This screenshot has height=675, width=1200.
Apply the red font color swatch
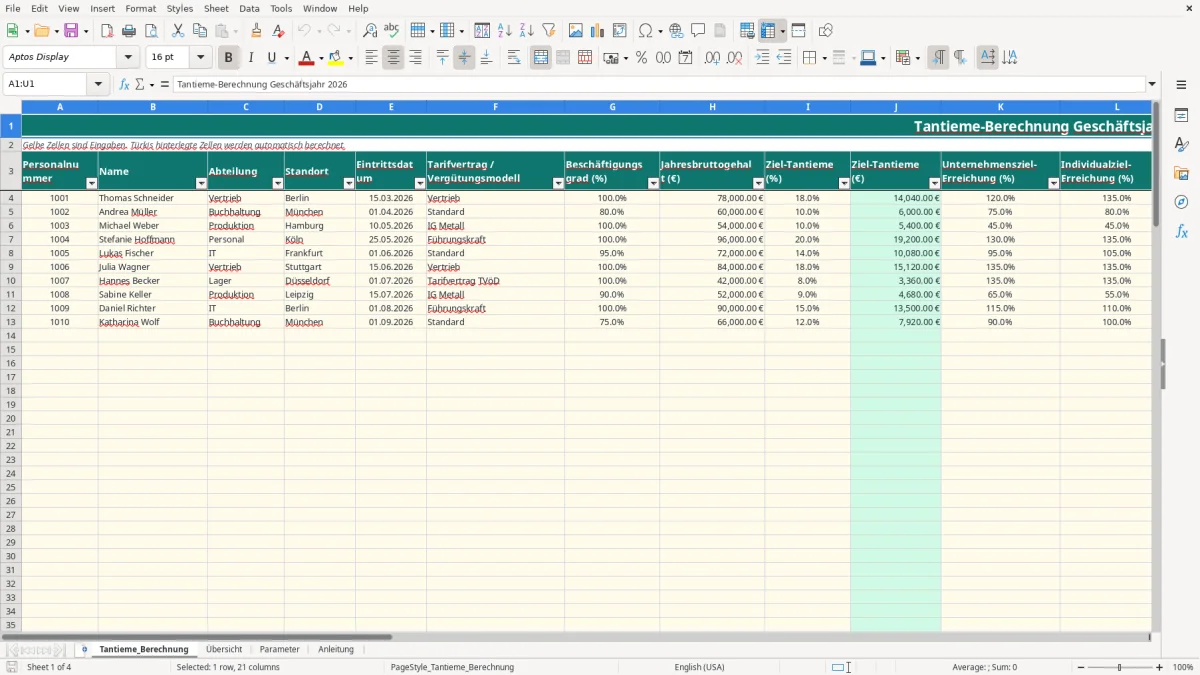click(307, 58)
